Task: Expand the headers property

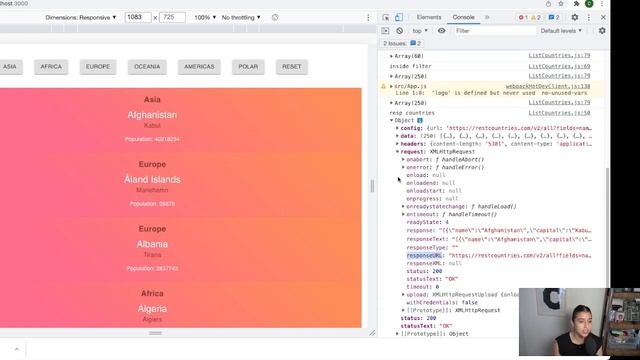Action: pyautogui.click(x=398, y=144)
